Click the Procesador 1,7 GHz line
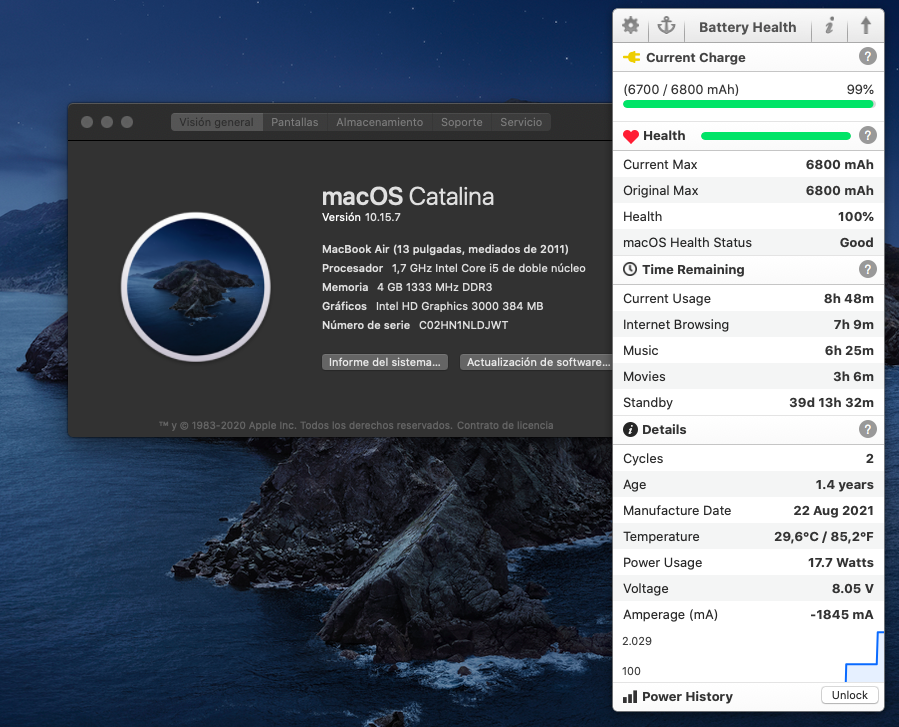This screenshot has width=899, height=727. coord(454,268)
